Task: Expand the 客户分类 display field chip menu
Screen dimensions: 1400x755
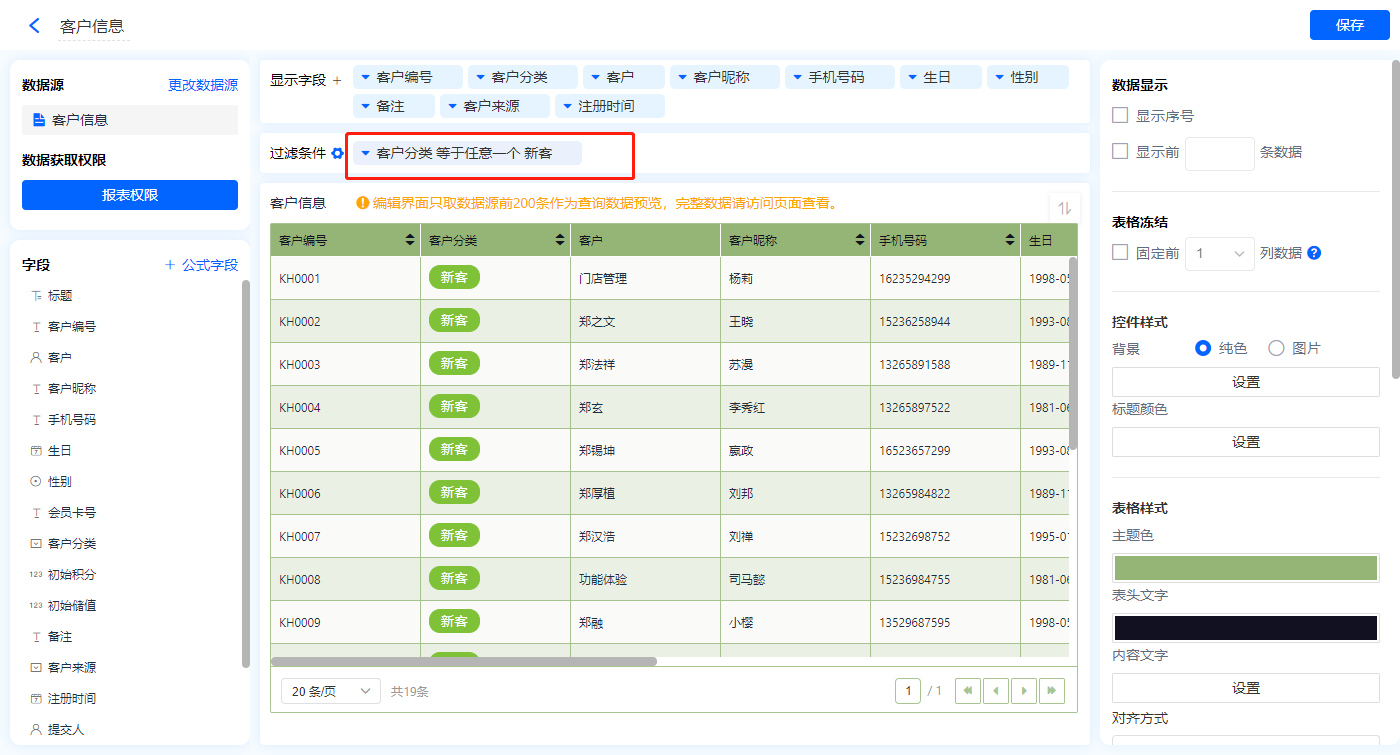Action: pos(481,77)
